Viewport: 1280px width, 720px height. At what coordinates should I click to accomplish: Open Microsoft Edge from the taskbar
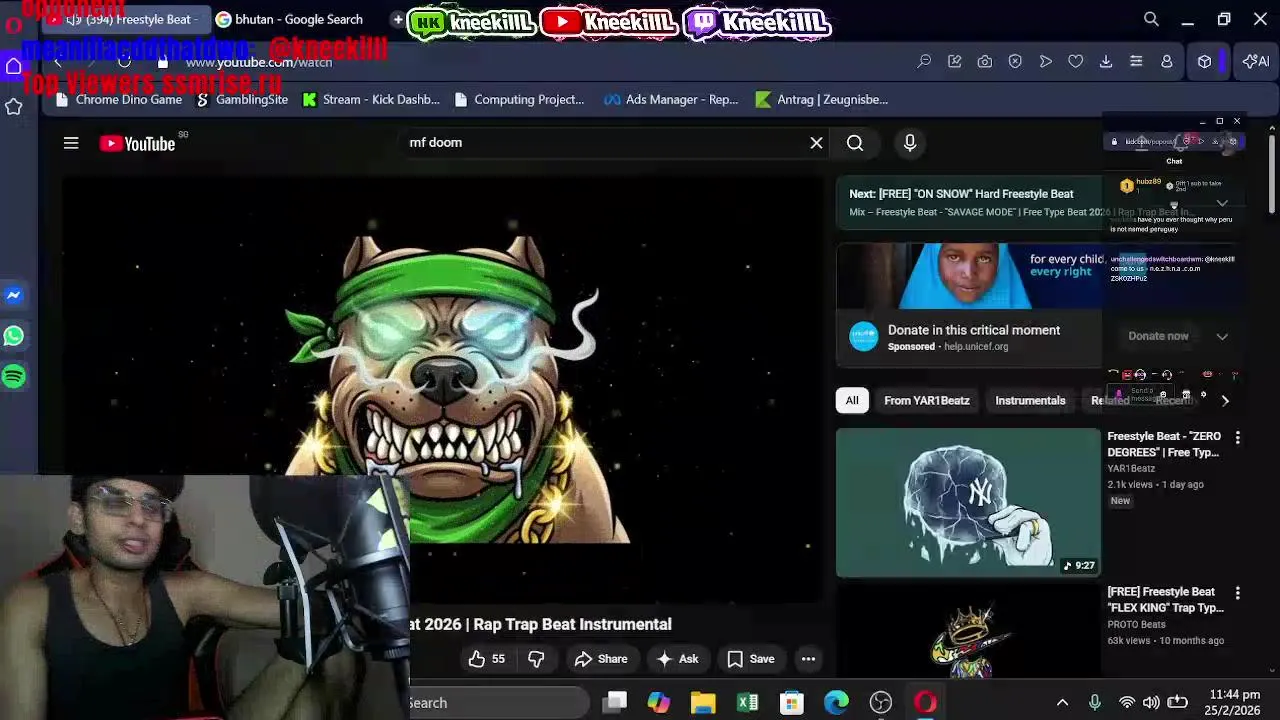coord(836,703)
